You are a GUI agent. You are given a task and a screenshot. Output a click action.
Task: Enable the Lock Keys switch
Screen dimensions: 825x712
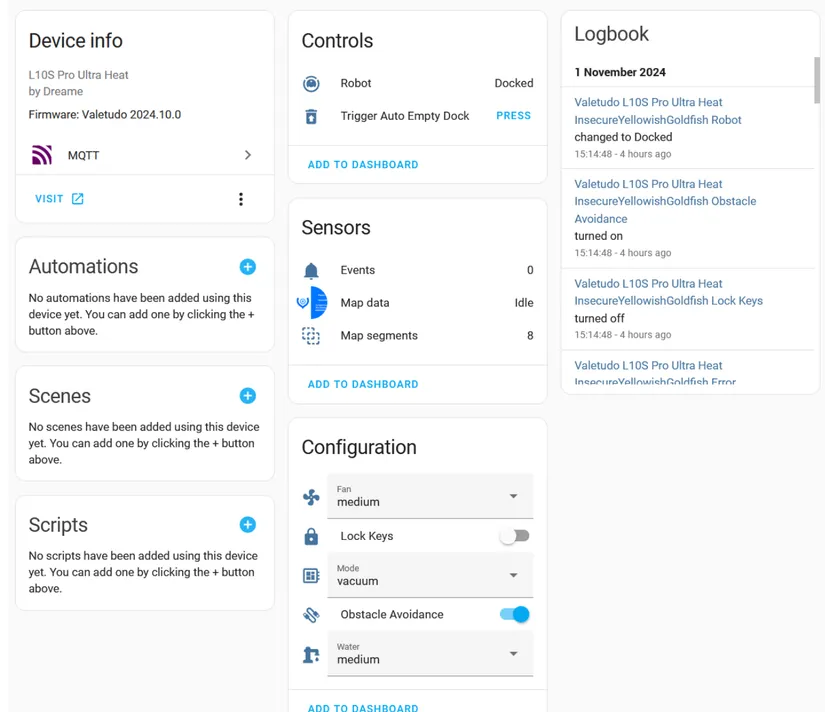(x=515, y=536)
